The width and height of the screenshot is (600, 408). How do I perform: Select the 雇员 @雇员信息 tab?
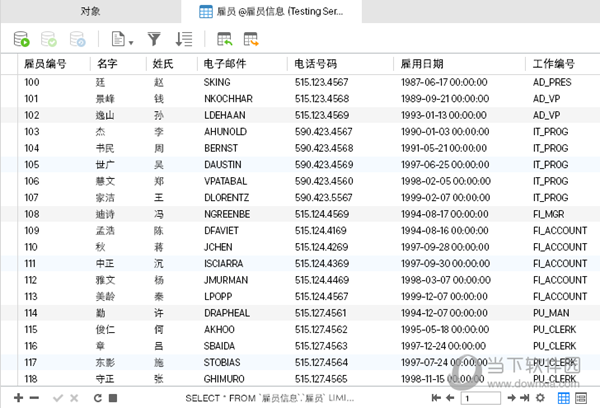271,11
